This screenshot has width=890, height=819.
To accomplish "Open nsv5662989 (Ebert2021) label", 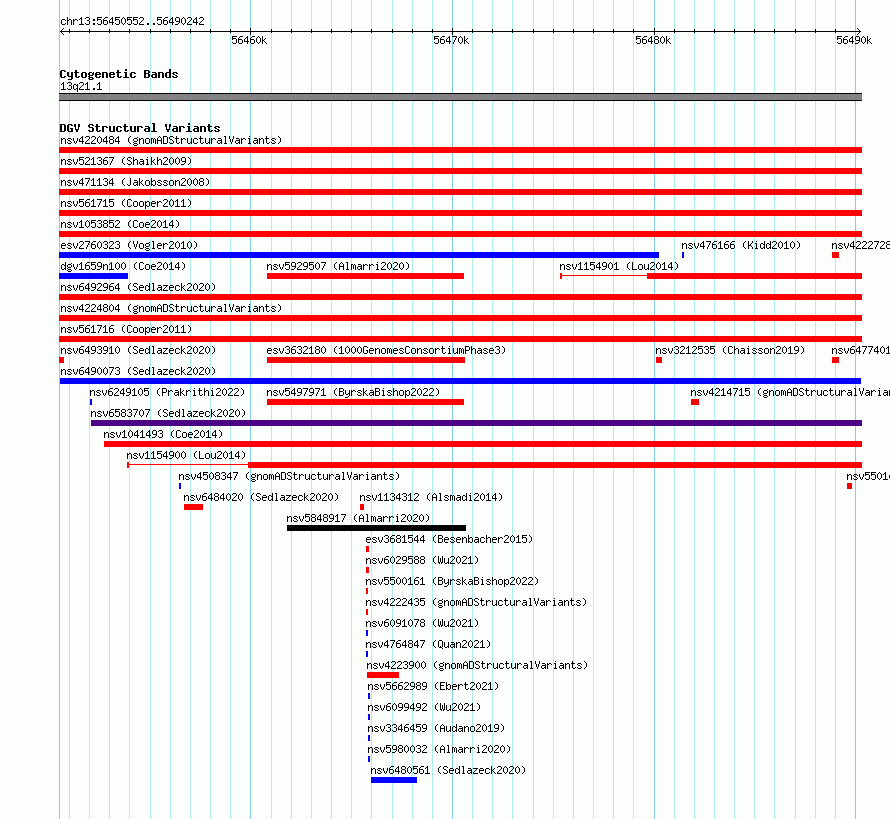I will 433,686.
